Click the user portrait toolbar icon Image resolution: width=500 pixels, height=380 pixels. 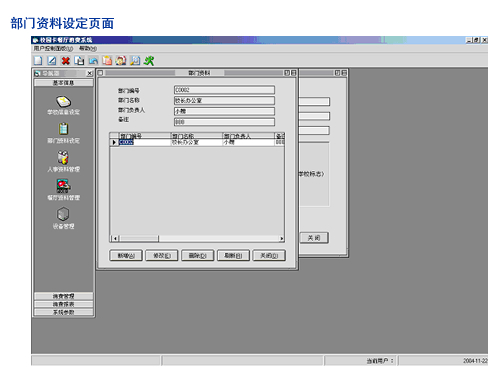coord(121,61)
